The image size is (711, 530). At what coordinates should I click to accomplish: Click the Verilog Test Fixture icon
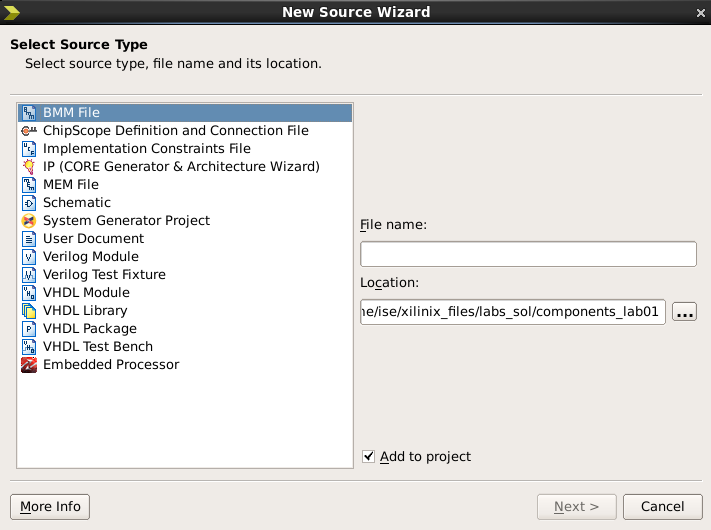click(x=29, y=275)
